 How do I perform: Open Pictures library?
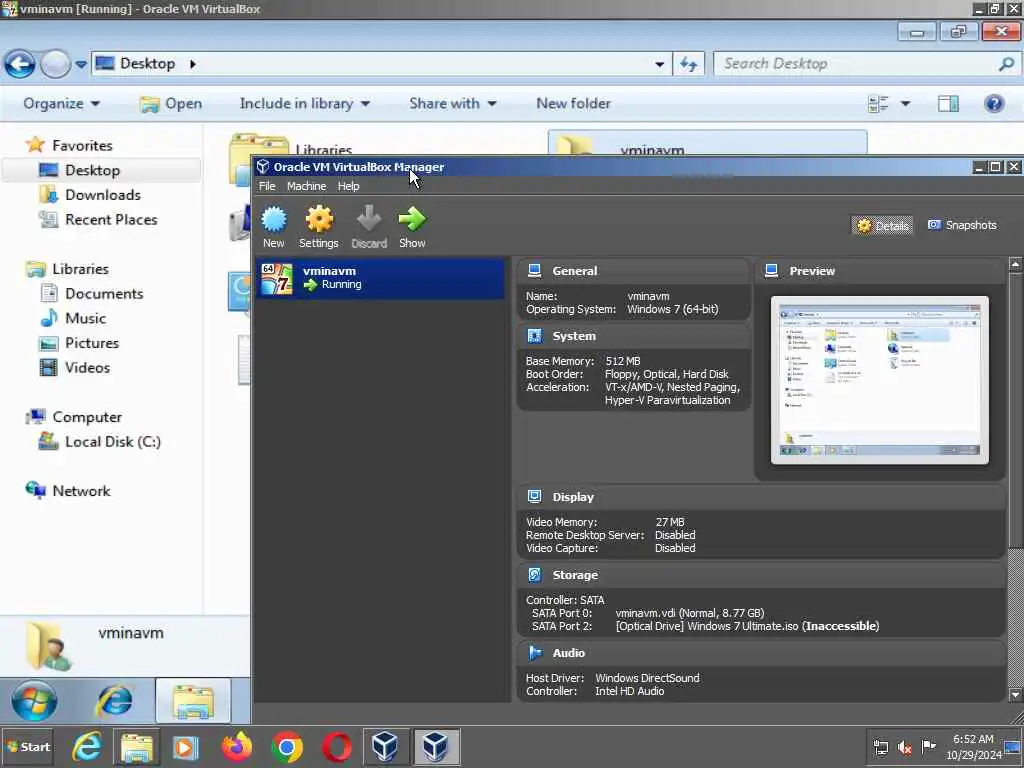[91, 343]
